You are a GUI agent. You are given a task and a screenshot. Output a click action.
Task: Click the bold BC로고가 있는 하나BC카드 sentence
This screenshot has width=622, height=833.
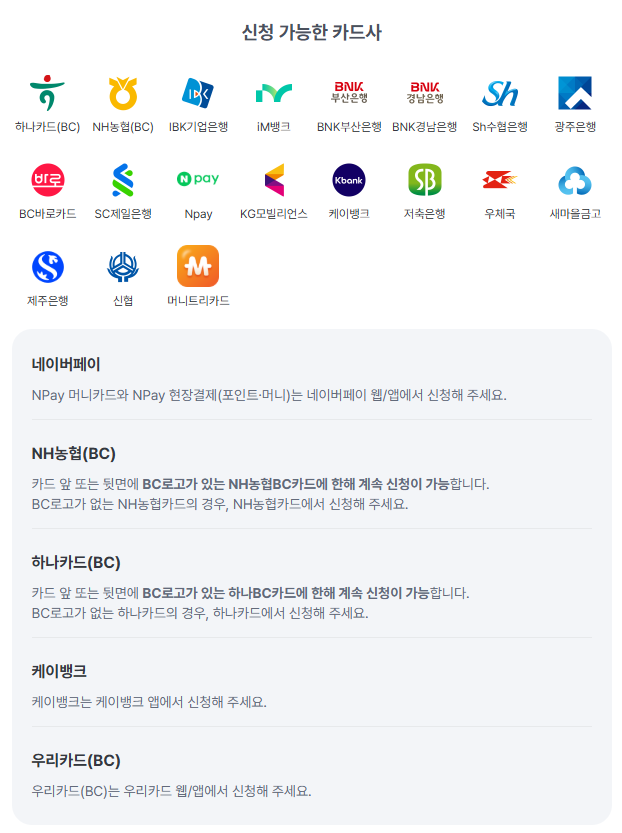click(x=286, y=593)
